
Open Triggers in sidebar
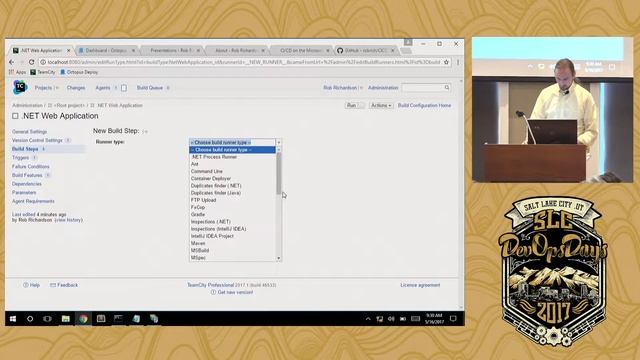tap(20, 158)
